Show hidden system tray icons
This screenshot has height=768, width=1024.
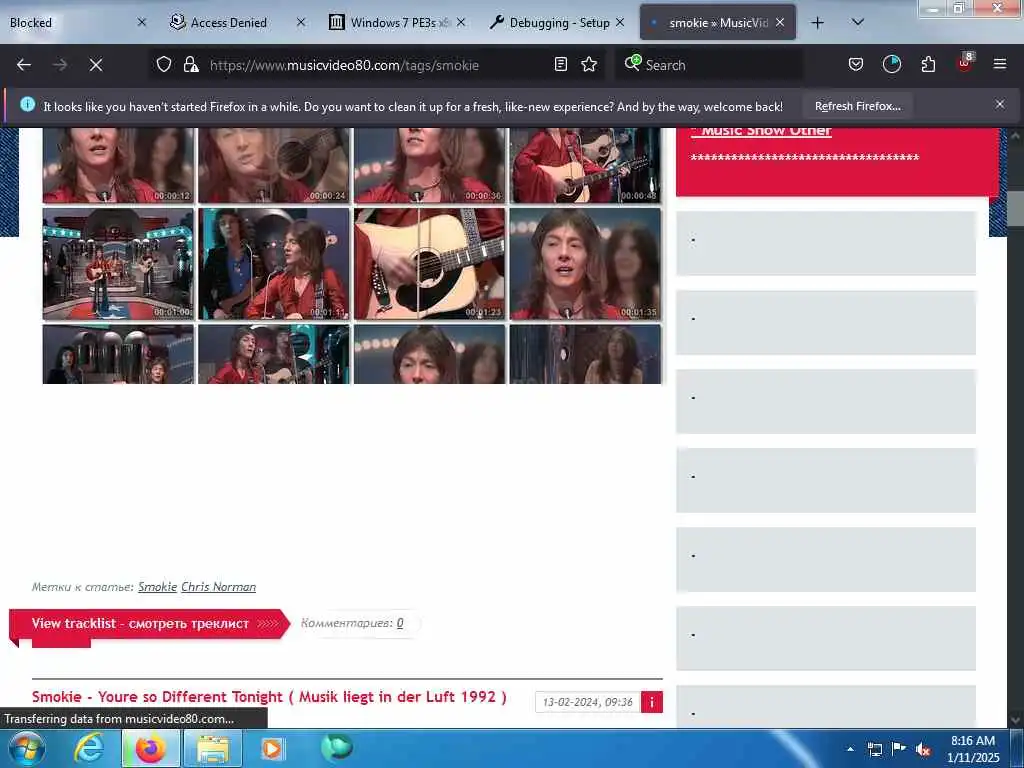[x=850, y=749]
